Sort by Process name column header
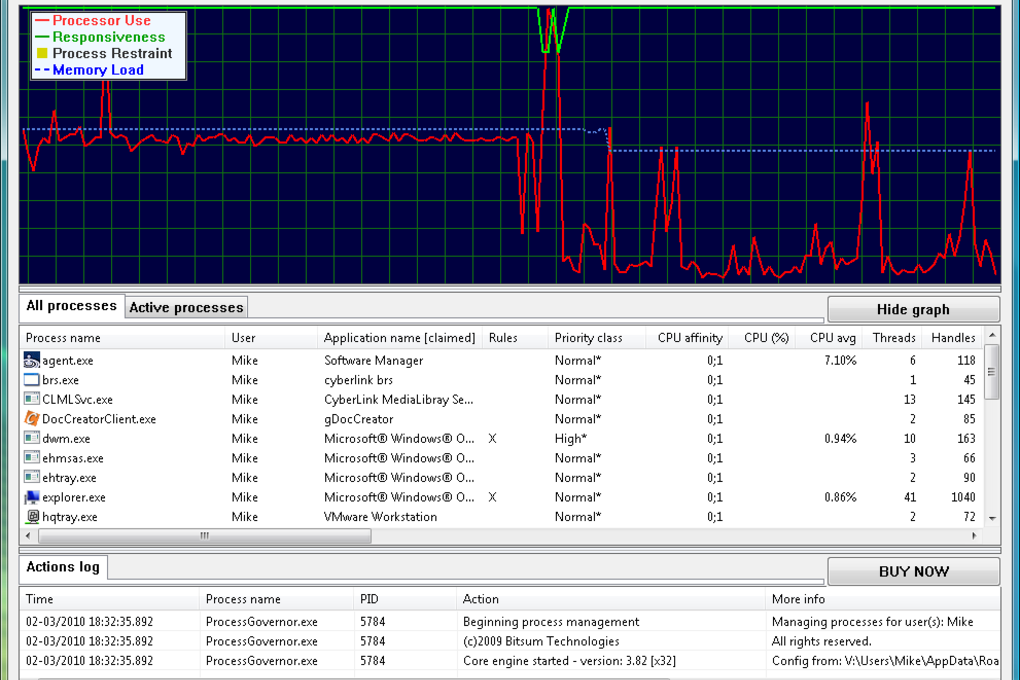Image resolution: width=1020 pixels, height=680 pixels. point(122,338)
